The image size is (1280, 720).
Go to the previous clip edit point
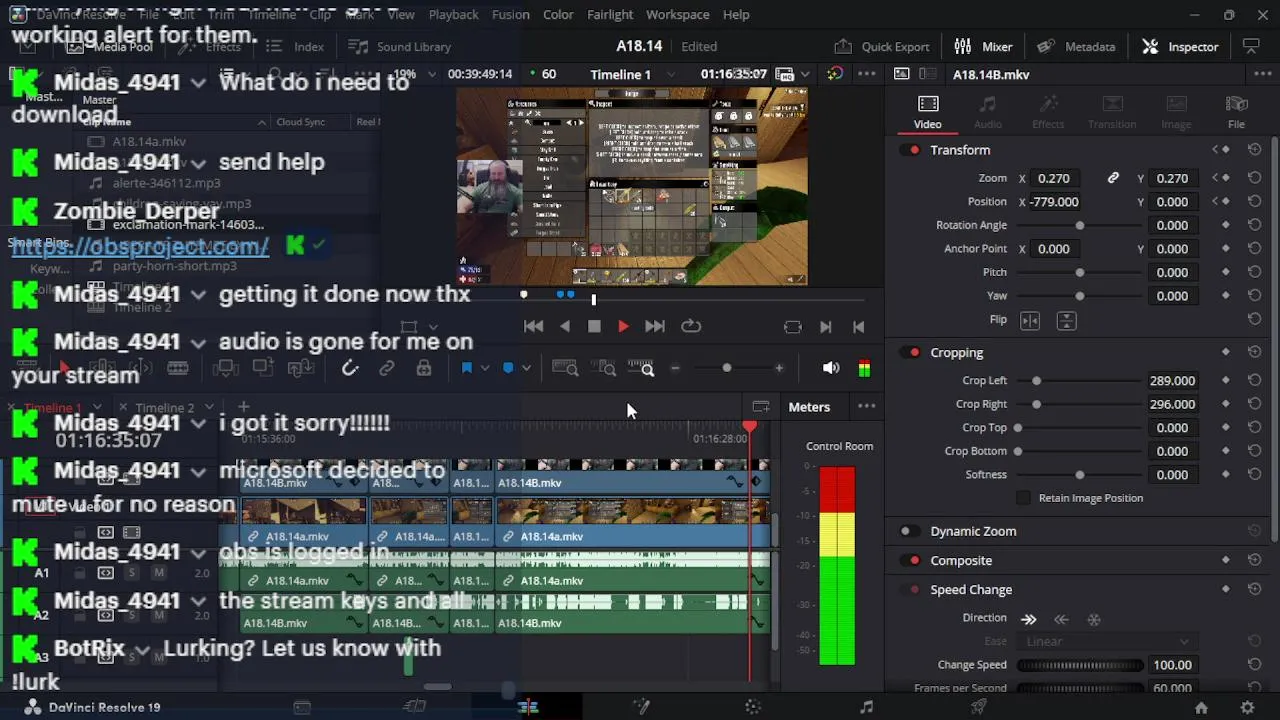tap(858, 327)
